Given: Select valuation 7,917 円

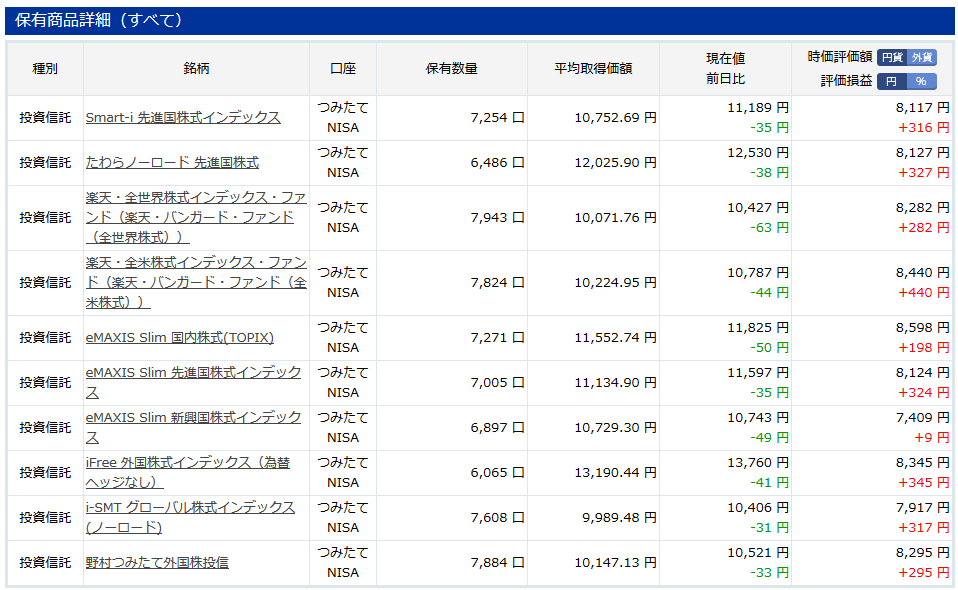Looking at the screenshot, I should click(923, 508).
